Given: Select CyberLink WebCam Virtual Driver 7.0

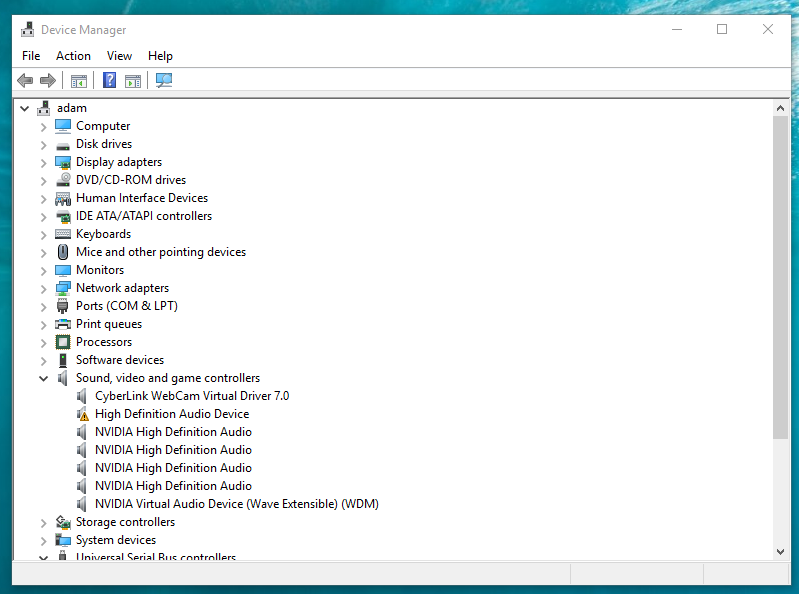Looking at the screenshot, I should (192, 396).
